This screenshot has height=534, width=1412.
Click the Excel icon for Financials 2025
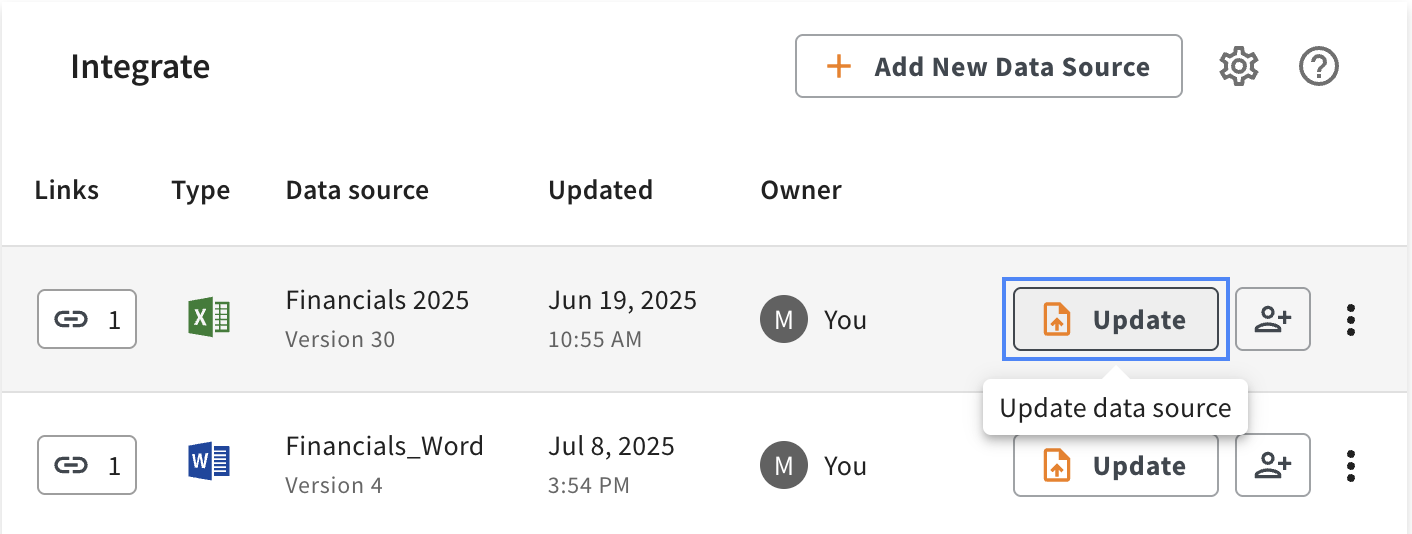[209, 319]
